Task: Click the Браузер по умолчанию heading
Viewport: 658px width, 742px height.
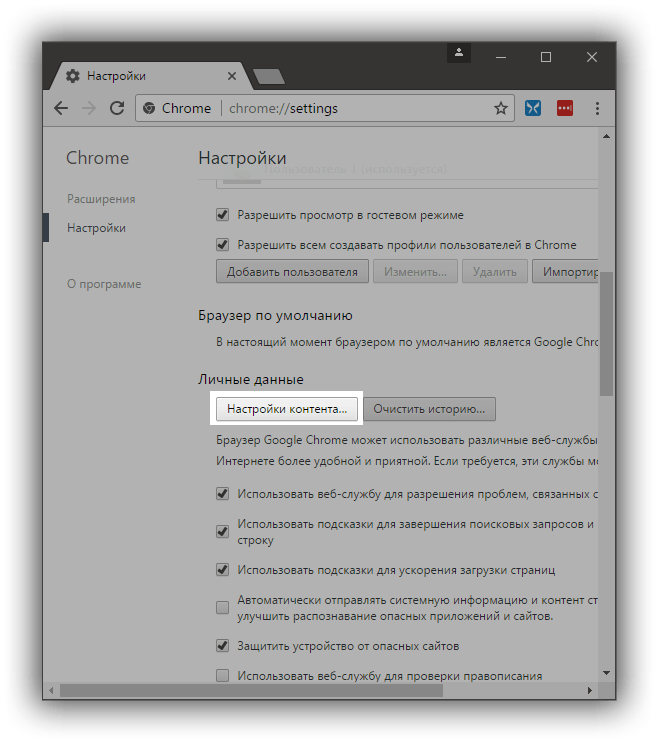Action: (275, 316)
